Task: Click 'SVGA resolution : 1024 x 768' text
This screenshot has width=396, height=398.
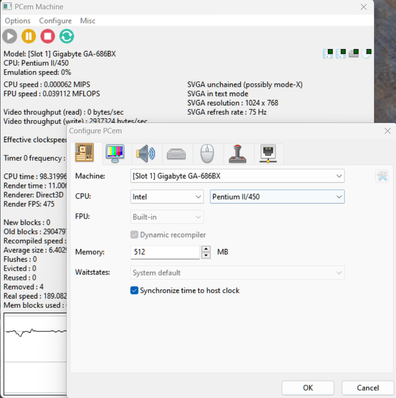Action: click(233, 103)
